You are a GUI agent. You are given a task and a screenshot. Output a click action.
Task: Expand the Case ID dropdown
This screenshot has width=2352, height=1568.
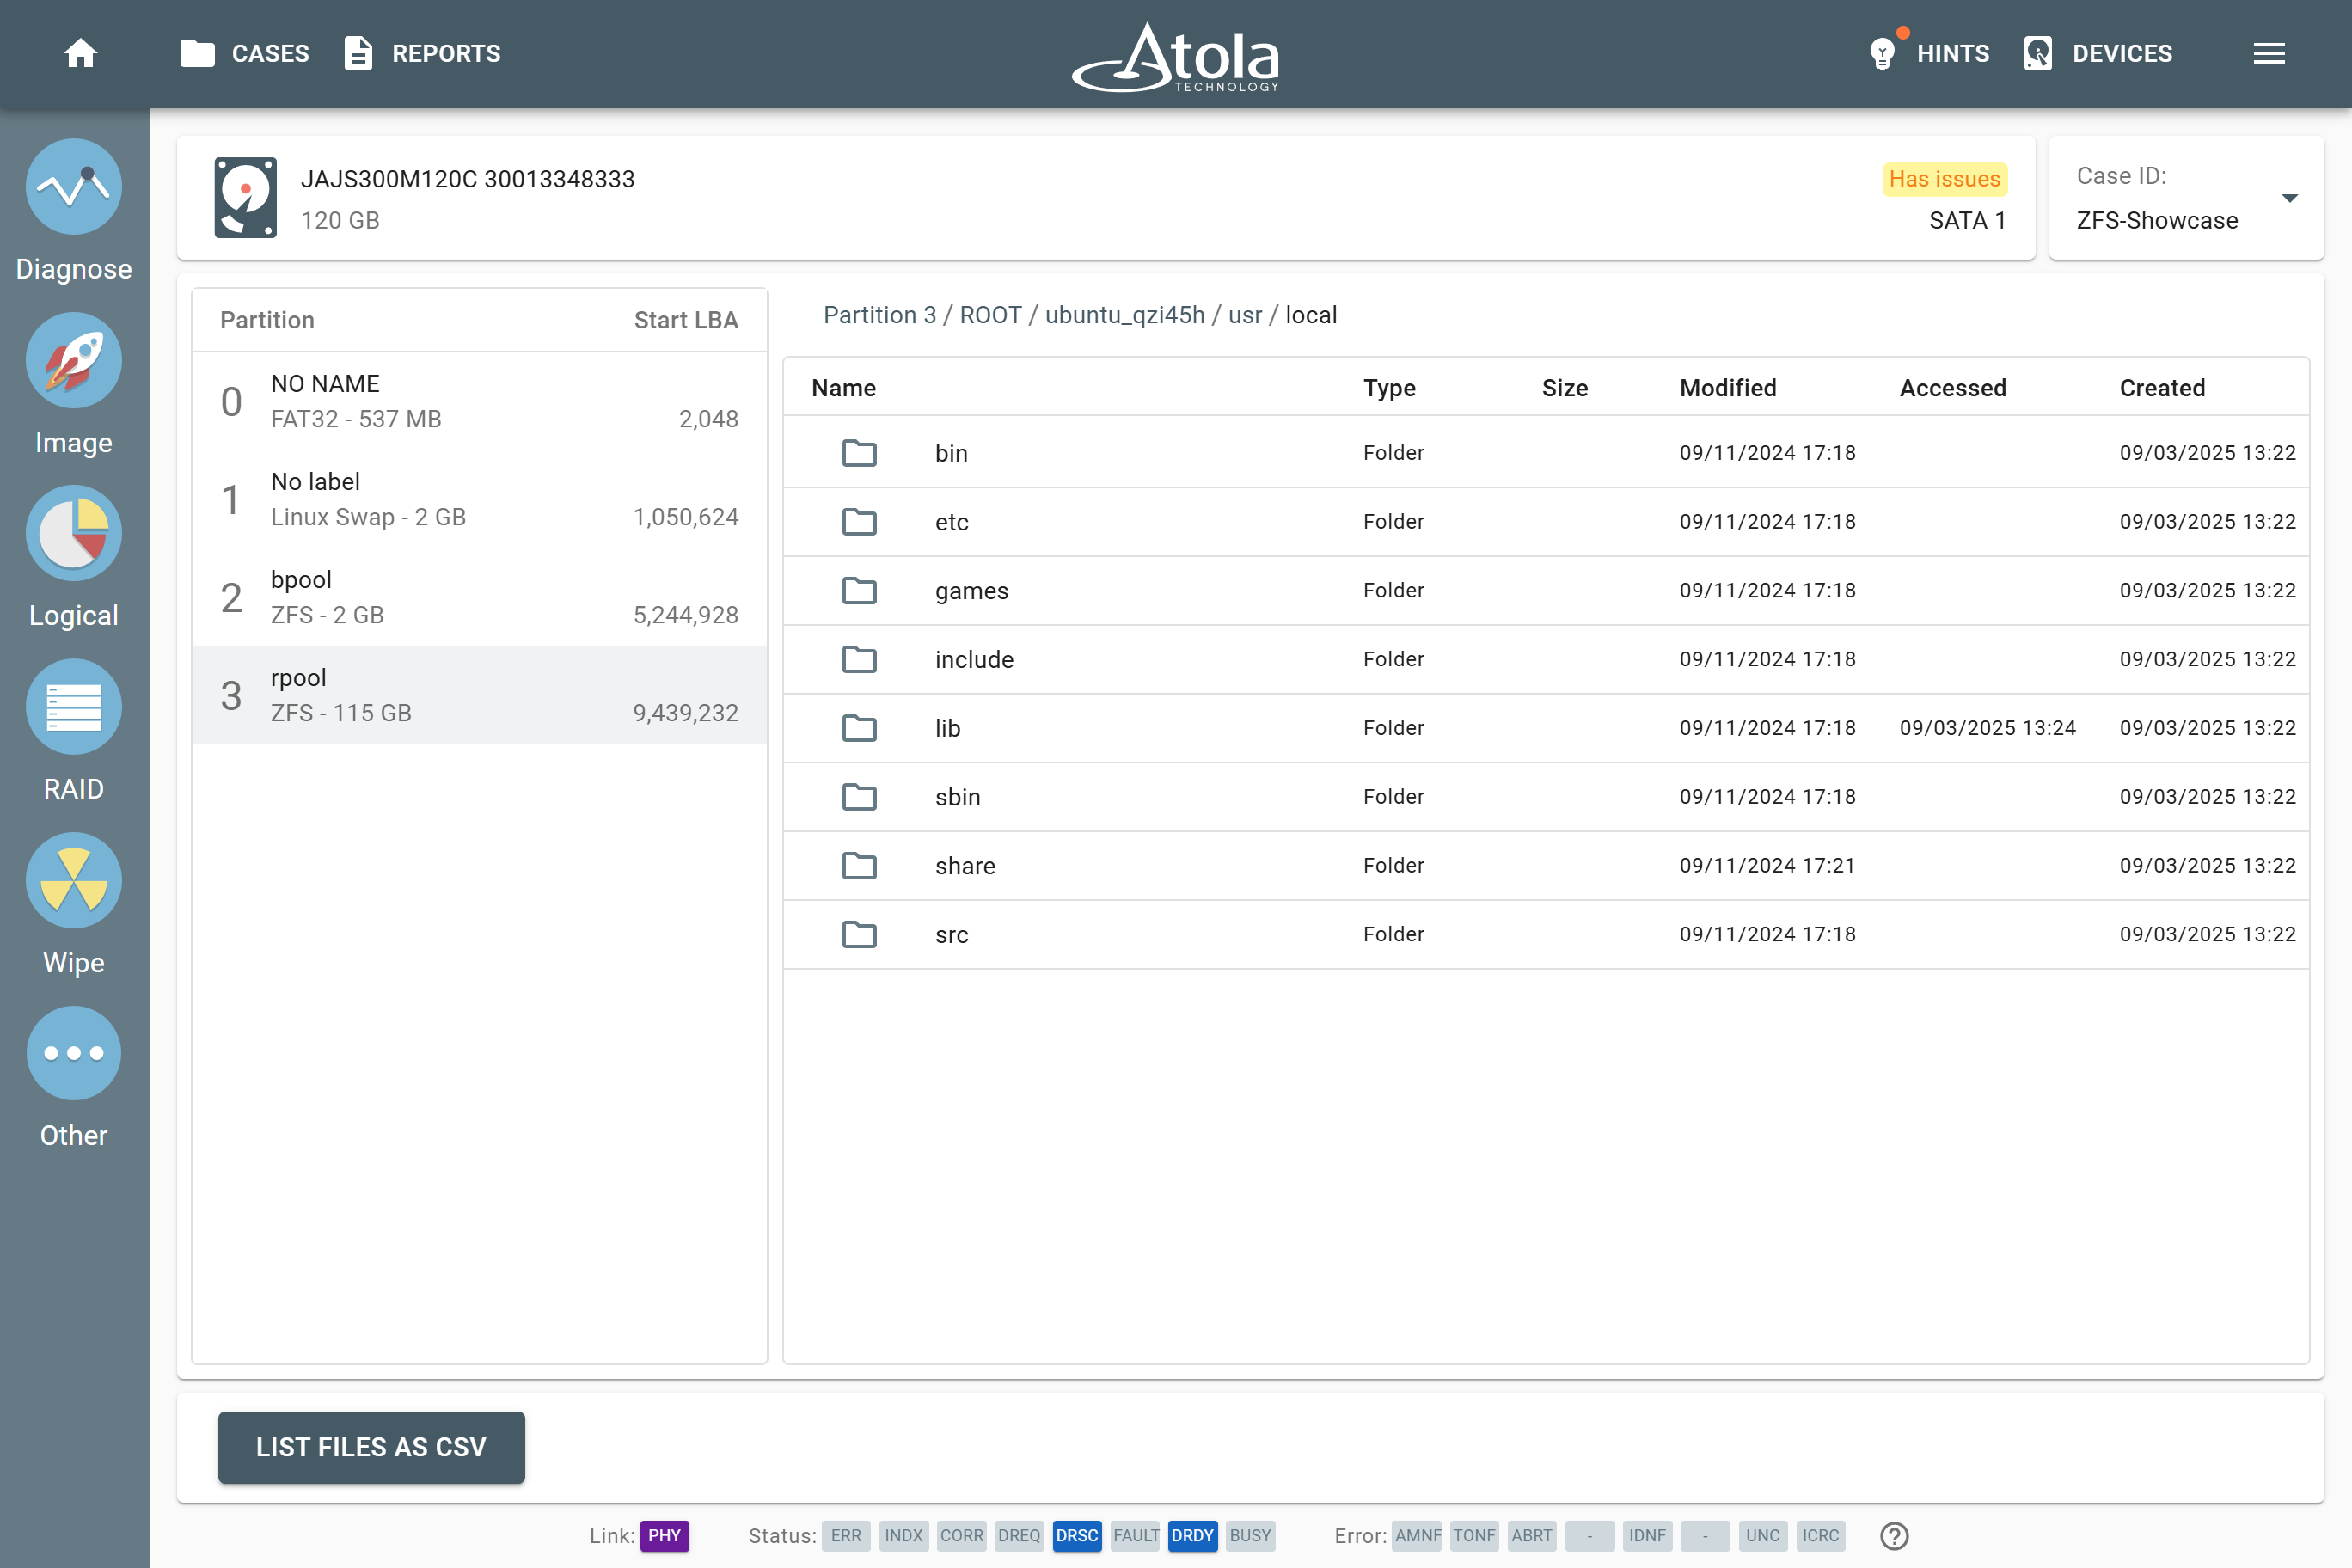[x=2289, y=198]
